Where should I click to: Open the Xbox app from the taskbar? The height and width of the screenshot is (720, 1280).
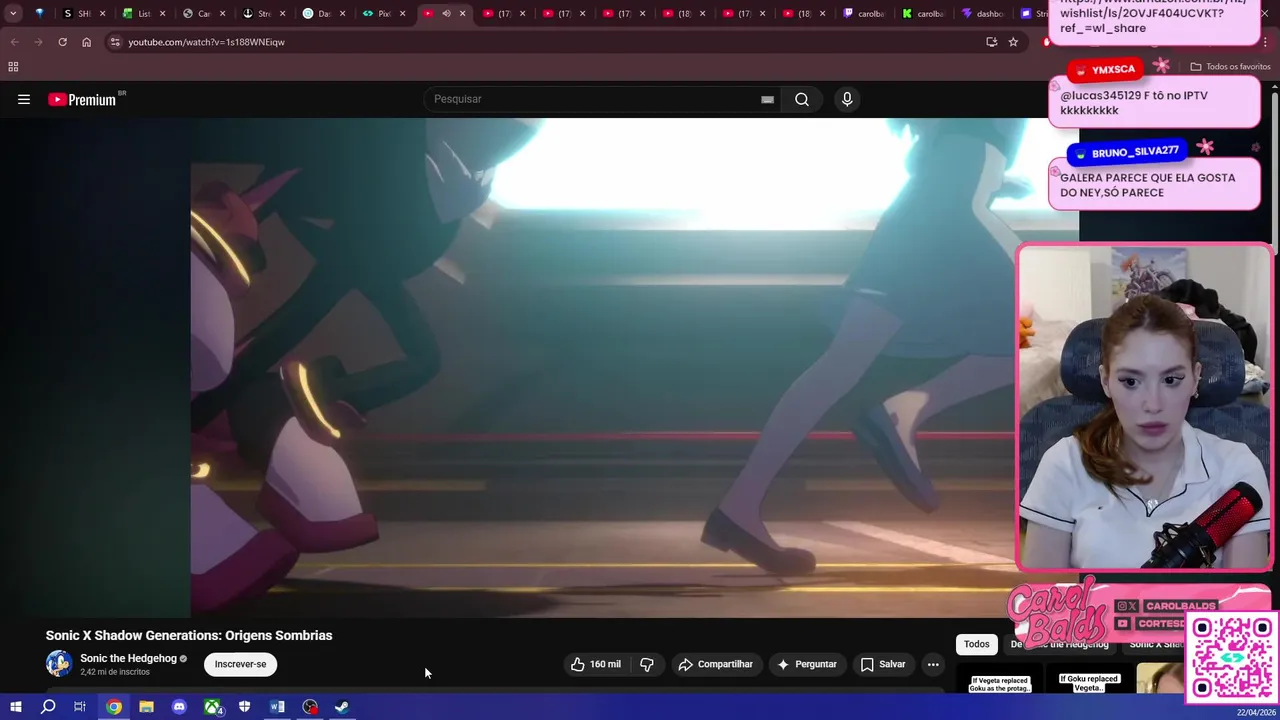(x=212, y=707)
